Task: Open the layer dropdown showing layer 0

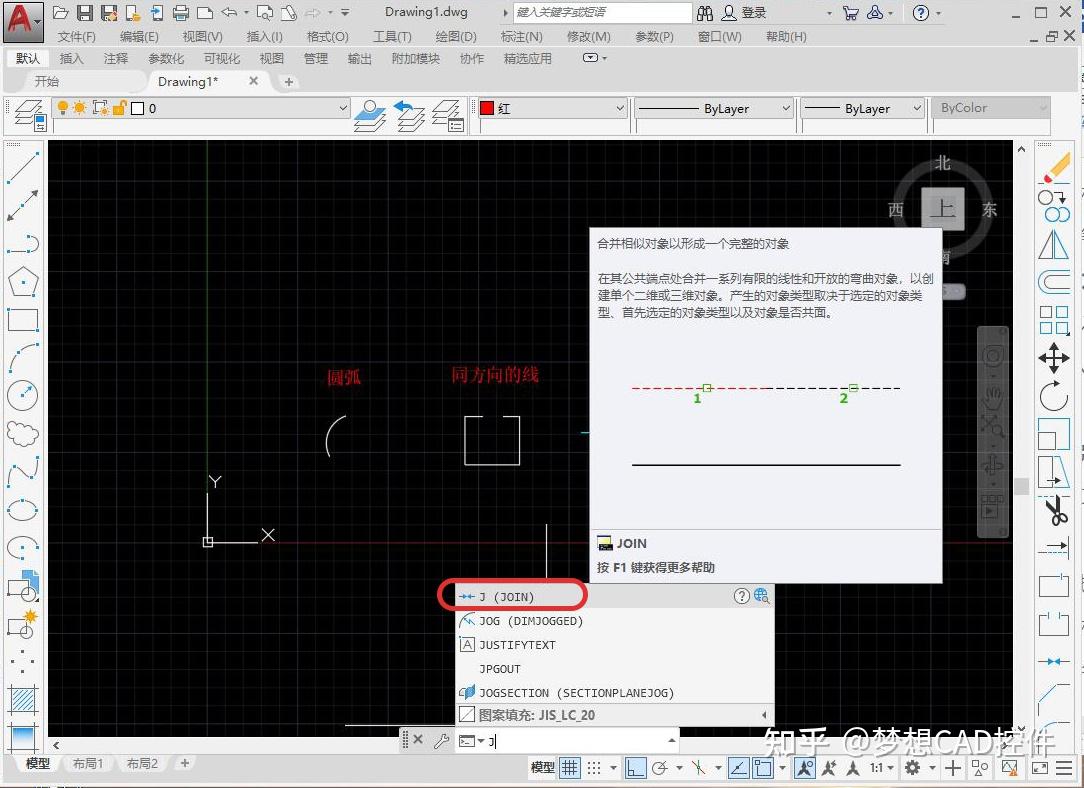Action: point(342,107)
